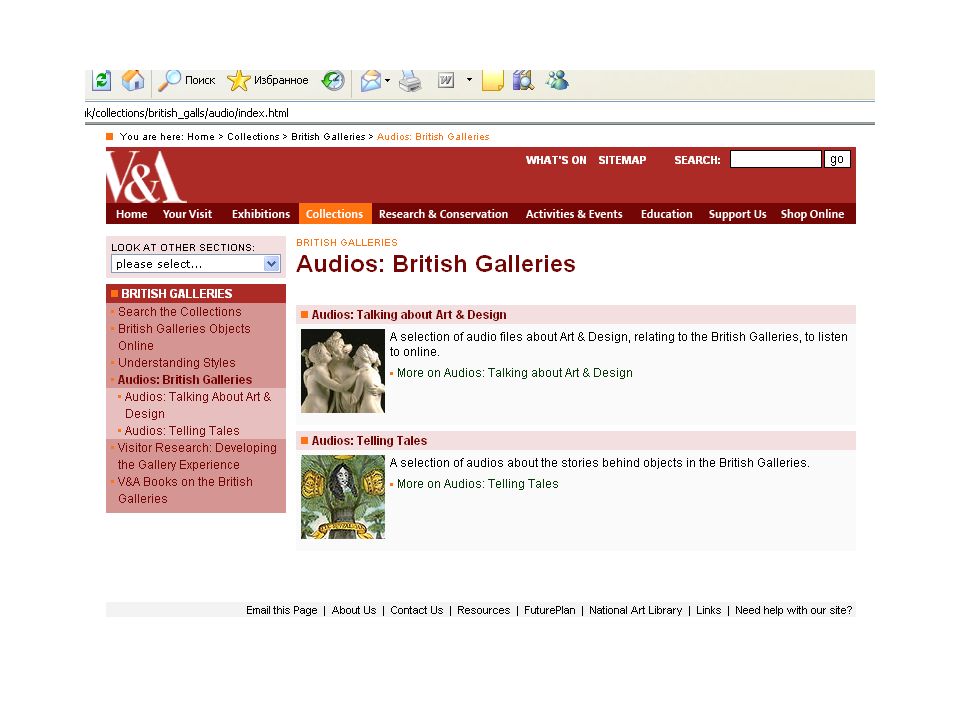The height and width of the screenshot is (720, 960).
Task: Open More on Audios: Telling Tales
Action: coord(478,484)
